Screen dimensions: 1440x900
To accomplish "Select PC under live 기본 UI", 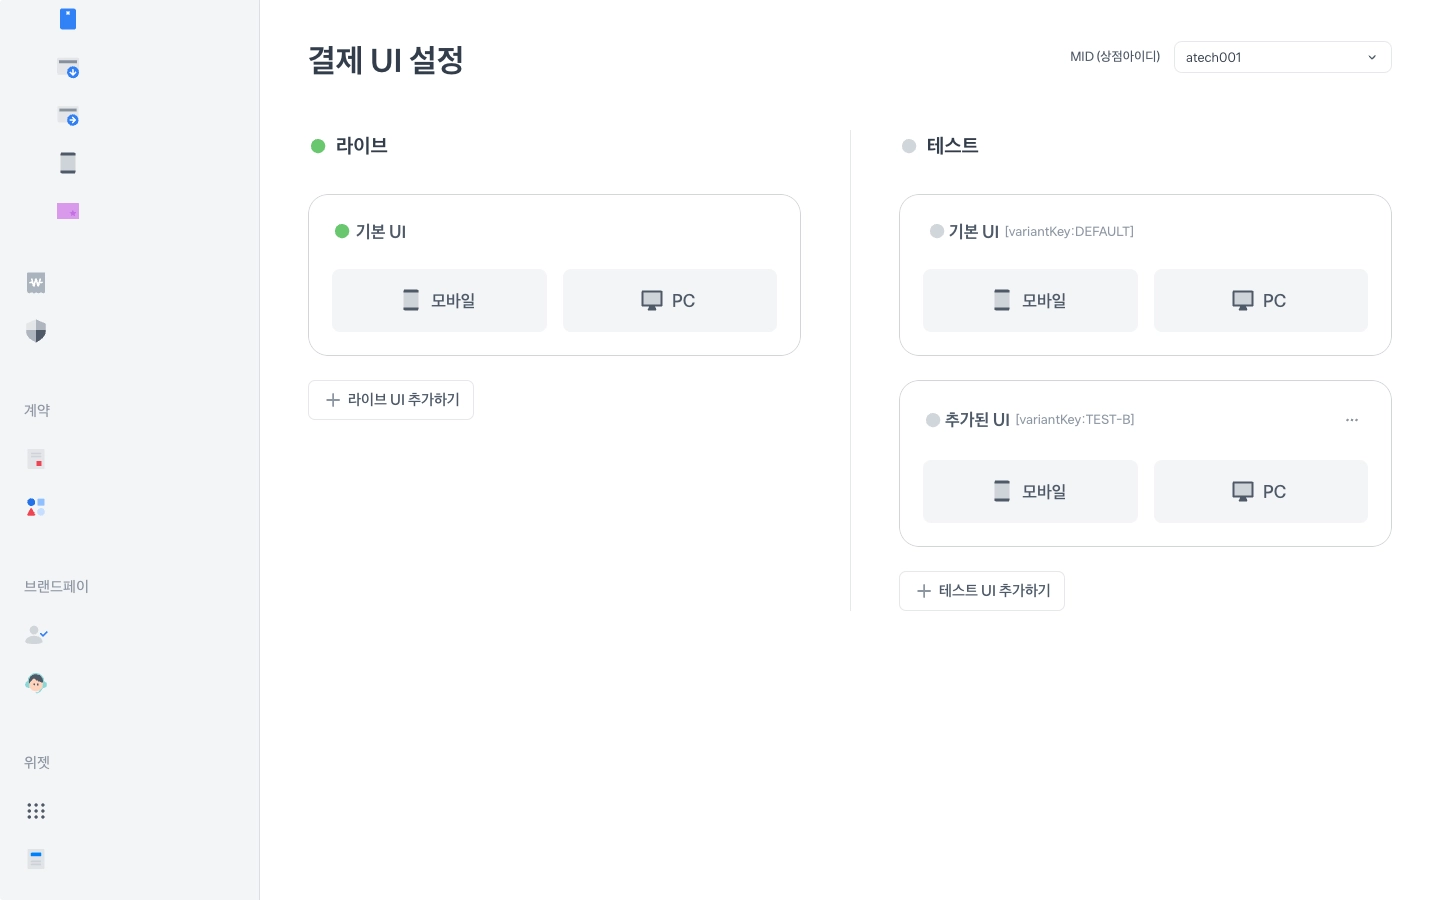I will point(669,300).
